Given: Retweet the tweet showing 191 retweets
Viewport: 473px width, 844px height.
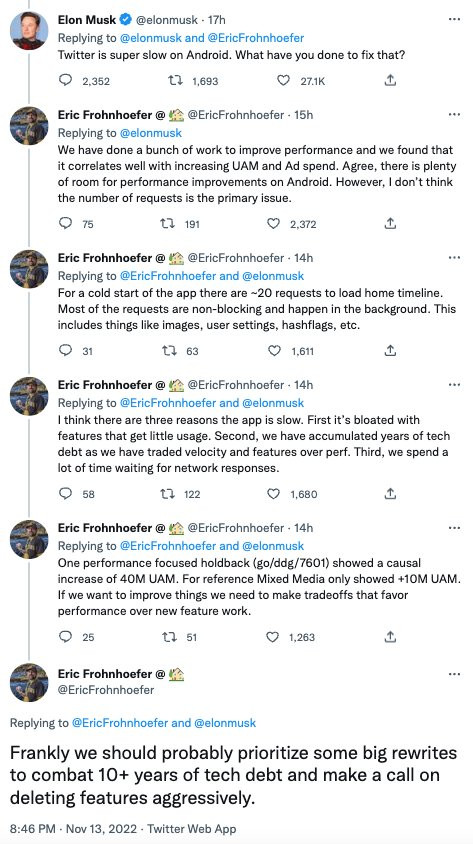Looking at the screenshot, I should (168, 223).
